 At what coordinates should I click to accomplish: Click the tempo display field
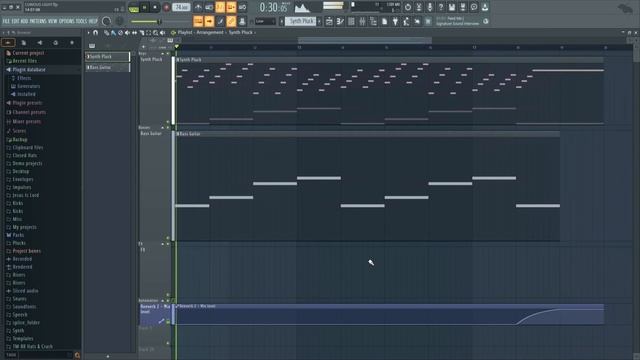click(x=181, y=7)
